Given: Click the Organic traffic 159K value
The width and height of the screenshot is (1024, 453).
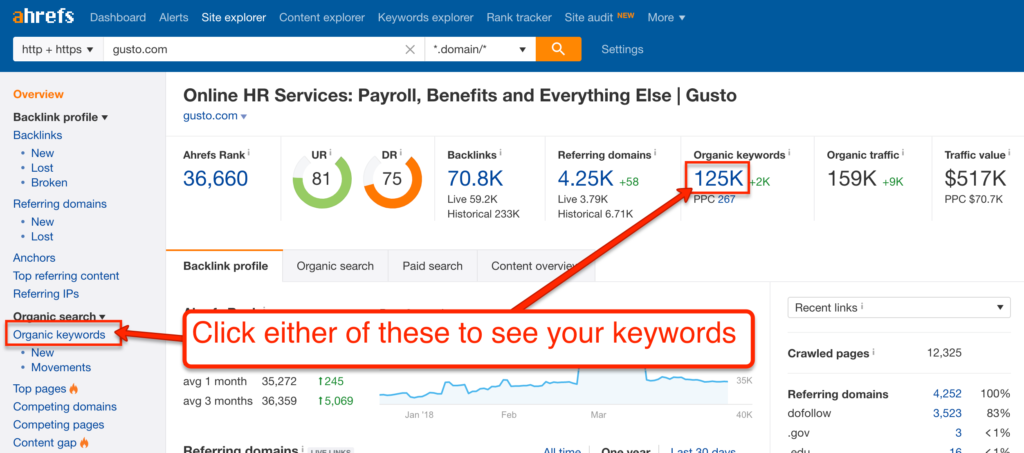Looking at the screenshot, I should click(851, 179).
